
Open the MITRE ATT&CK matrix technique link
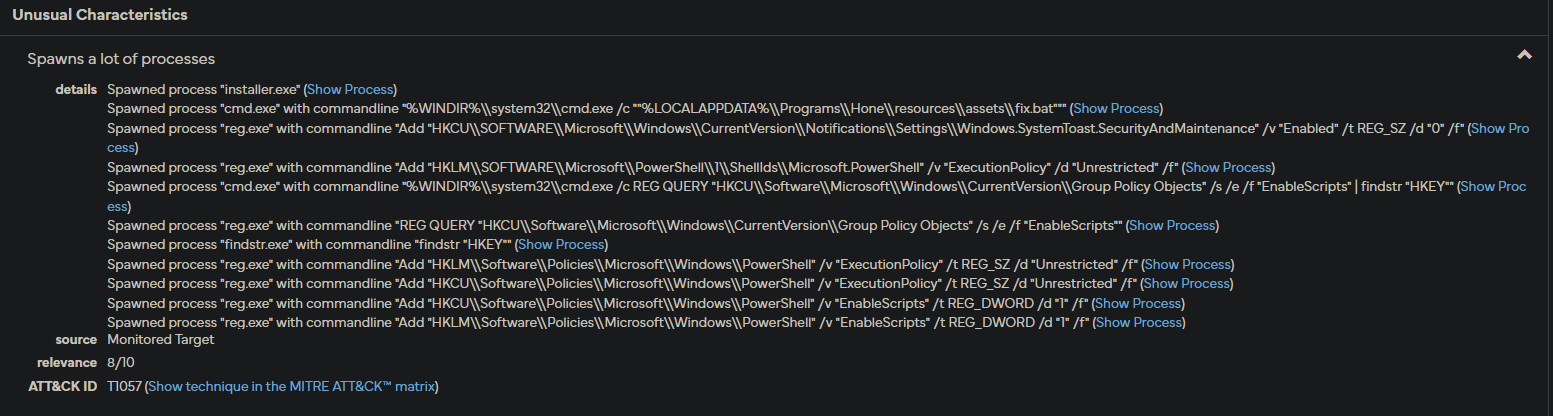[x=291, y=386]
